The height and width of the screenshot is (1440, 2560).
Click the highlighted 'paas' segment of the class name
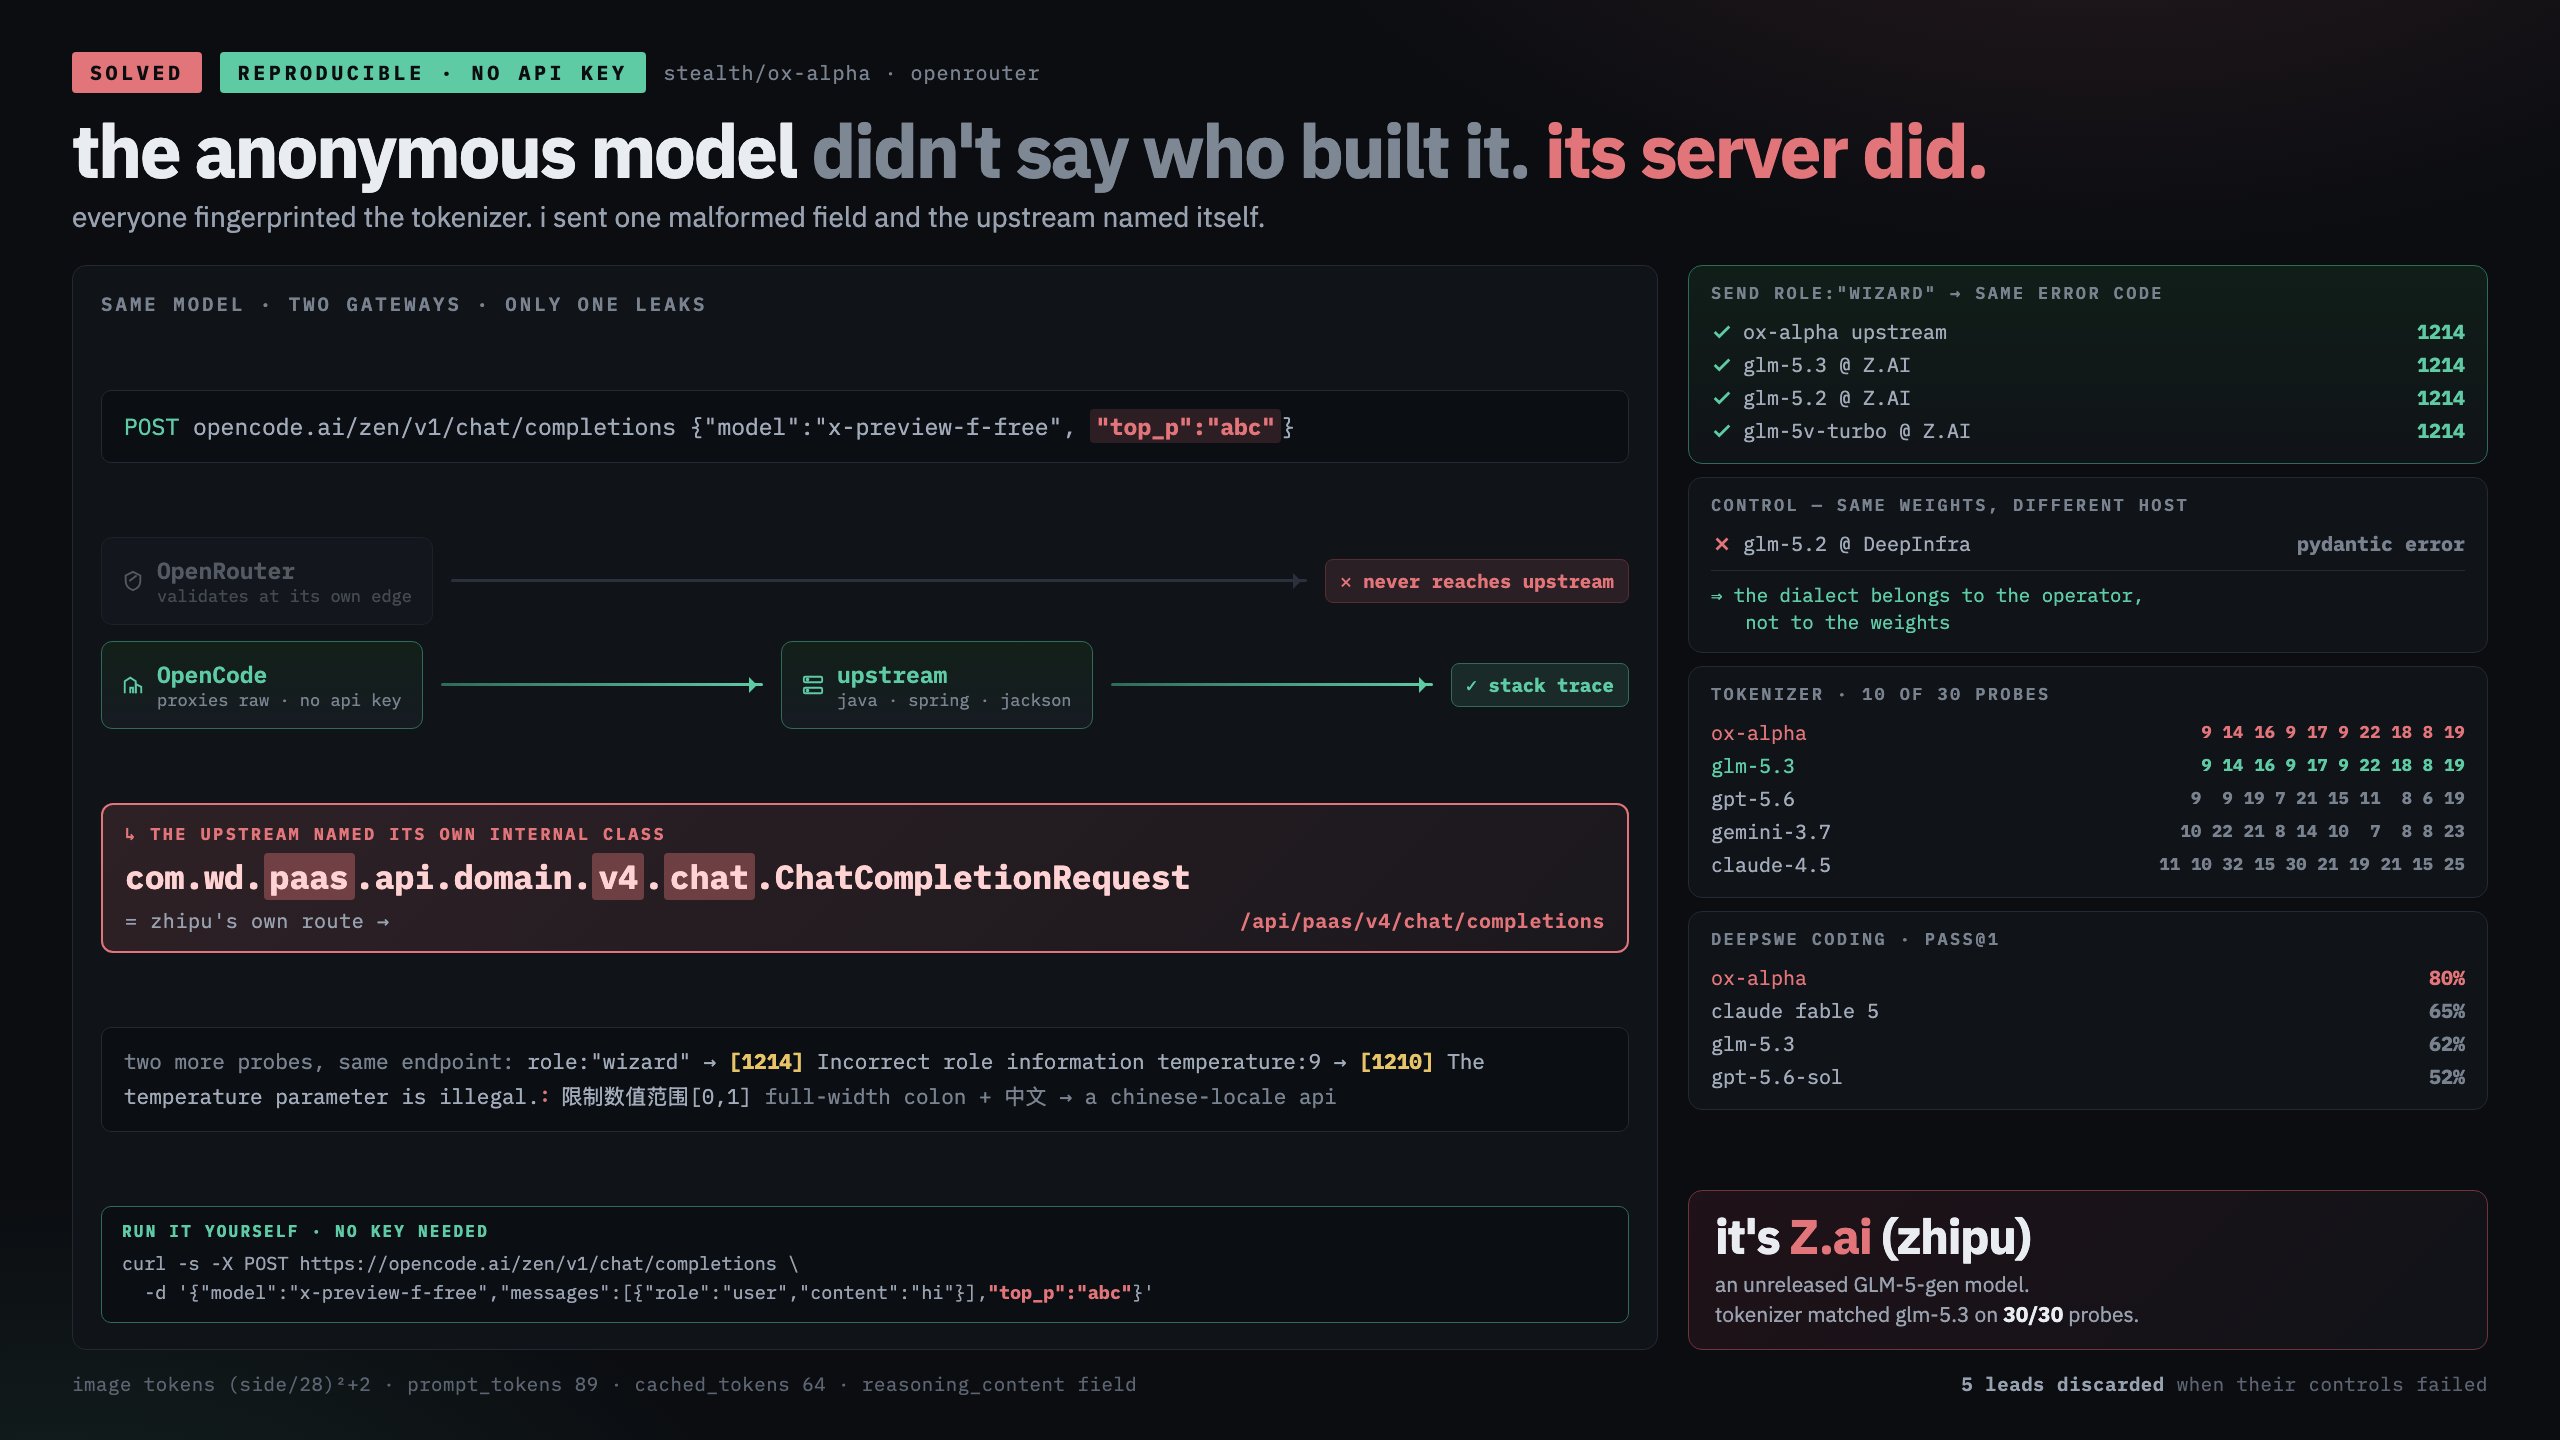click(309, 877)
